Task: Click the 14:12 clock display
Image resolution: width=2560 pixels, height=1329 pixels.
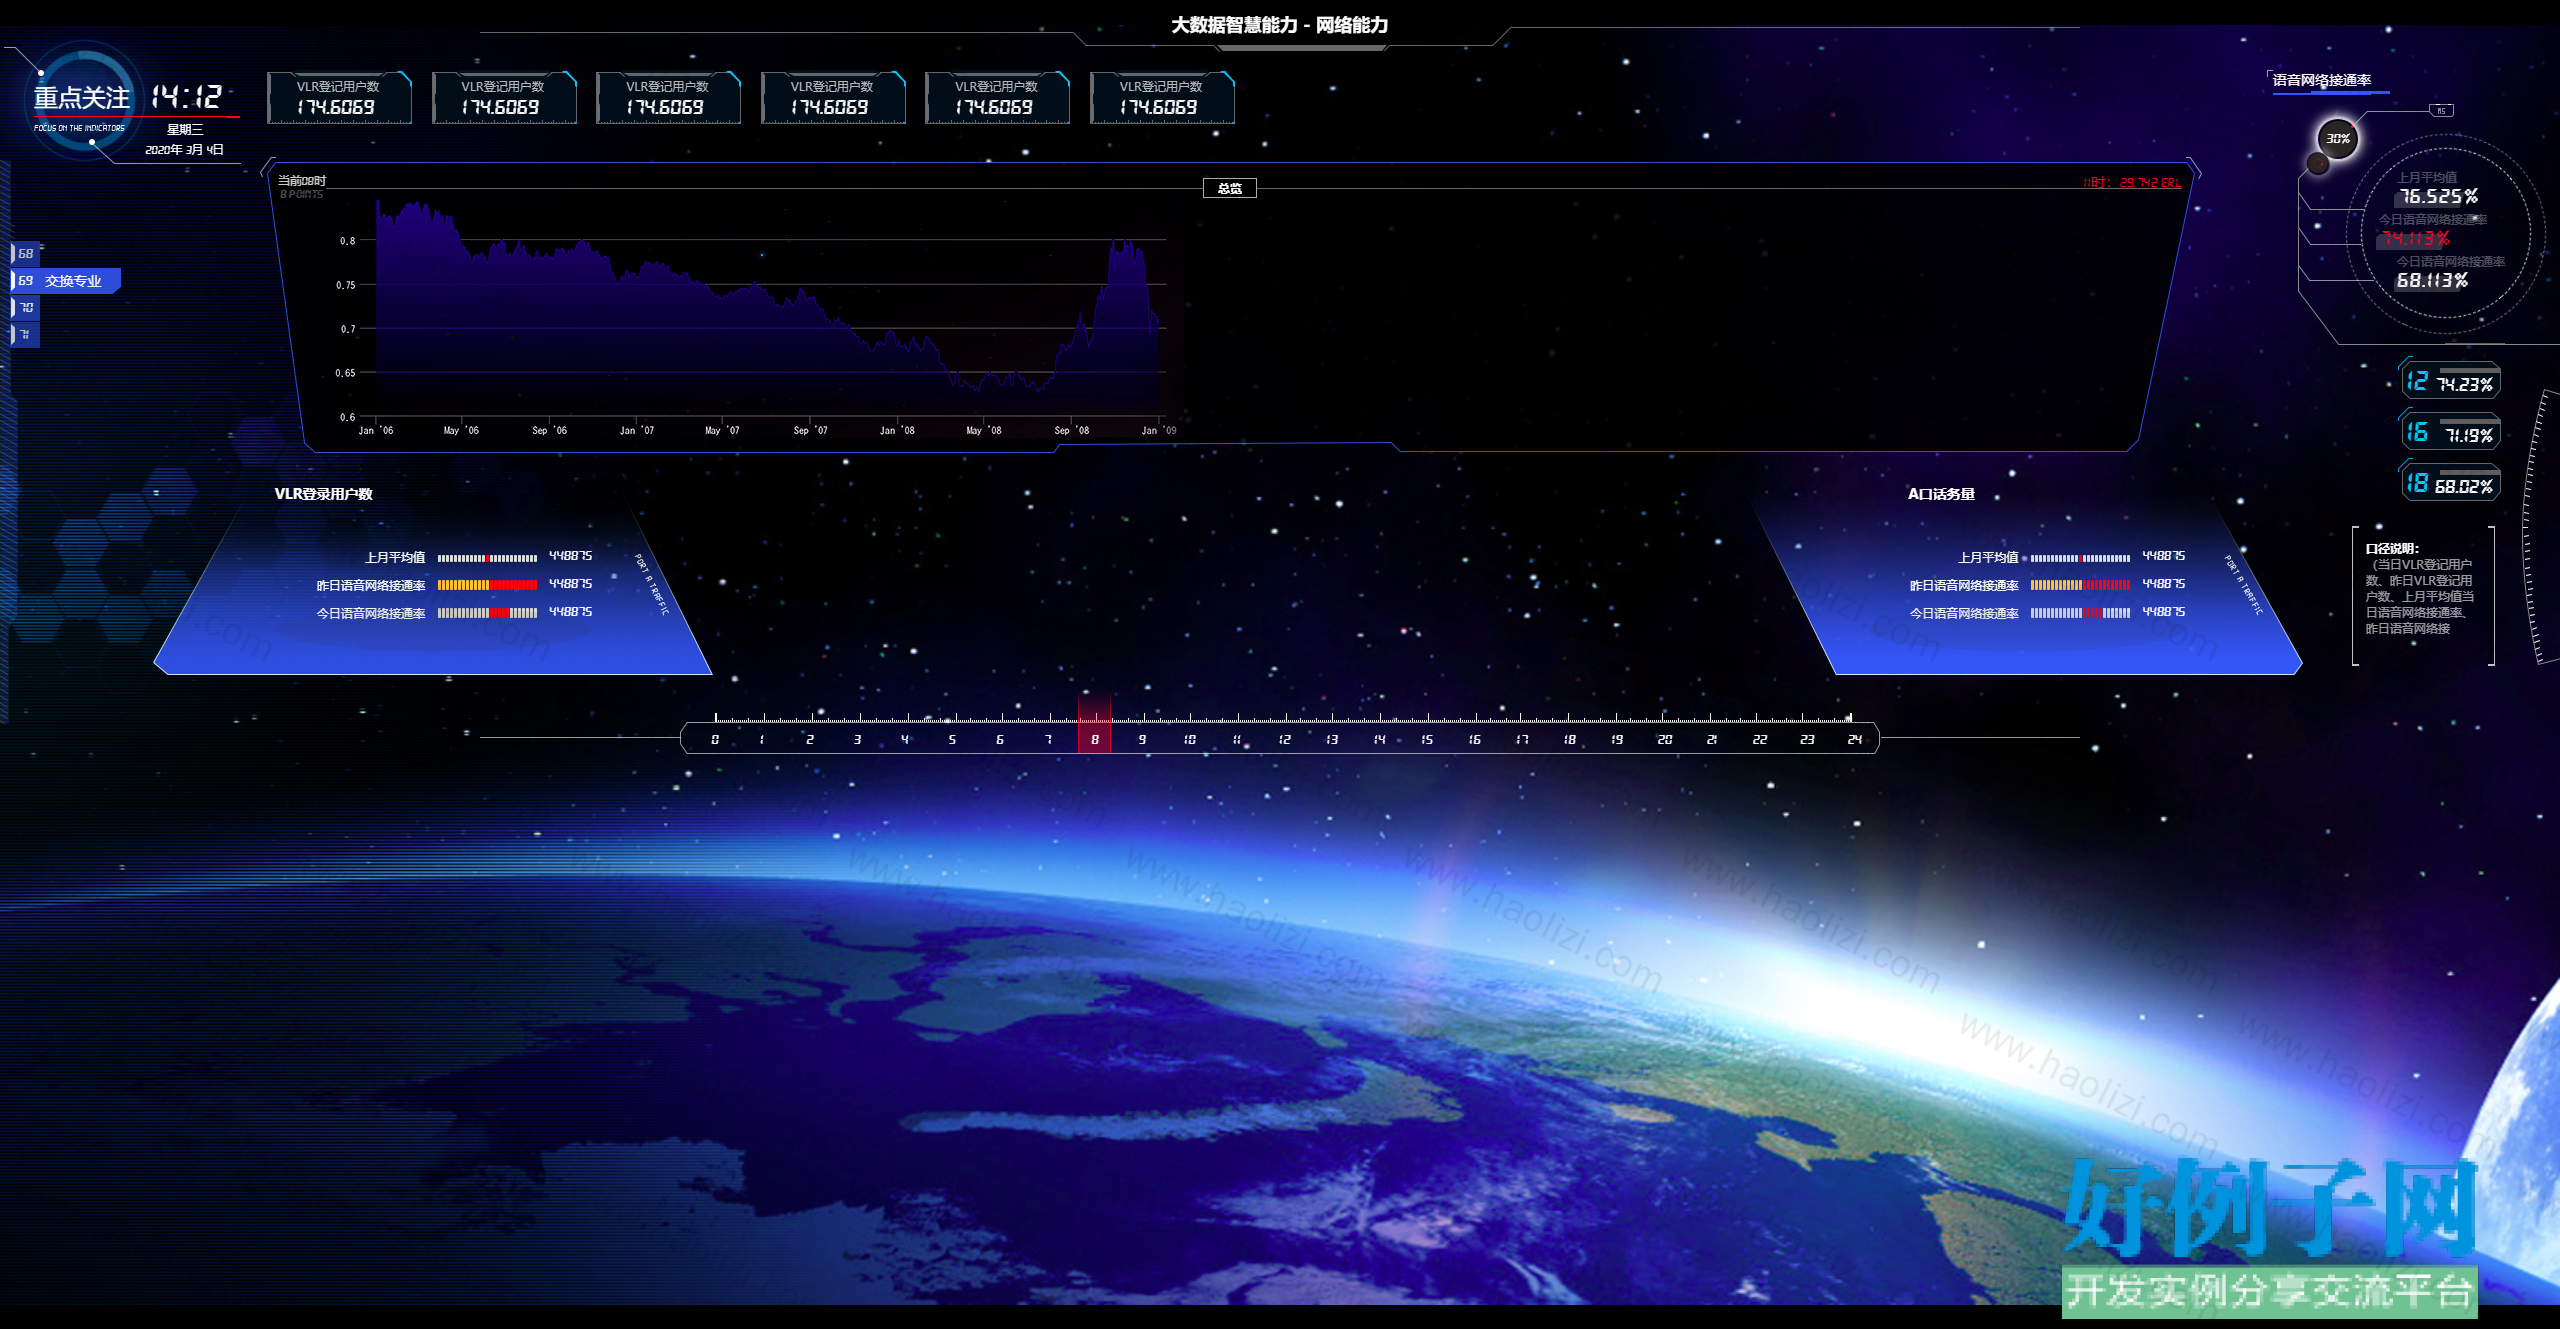Action: (x=186, y=97)
